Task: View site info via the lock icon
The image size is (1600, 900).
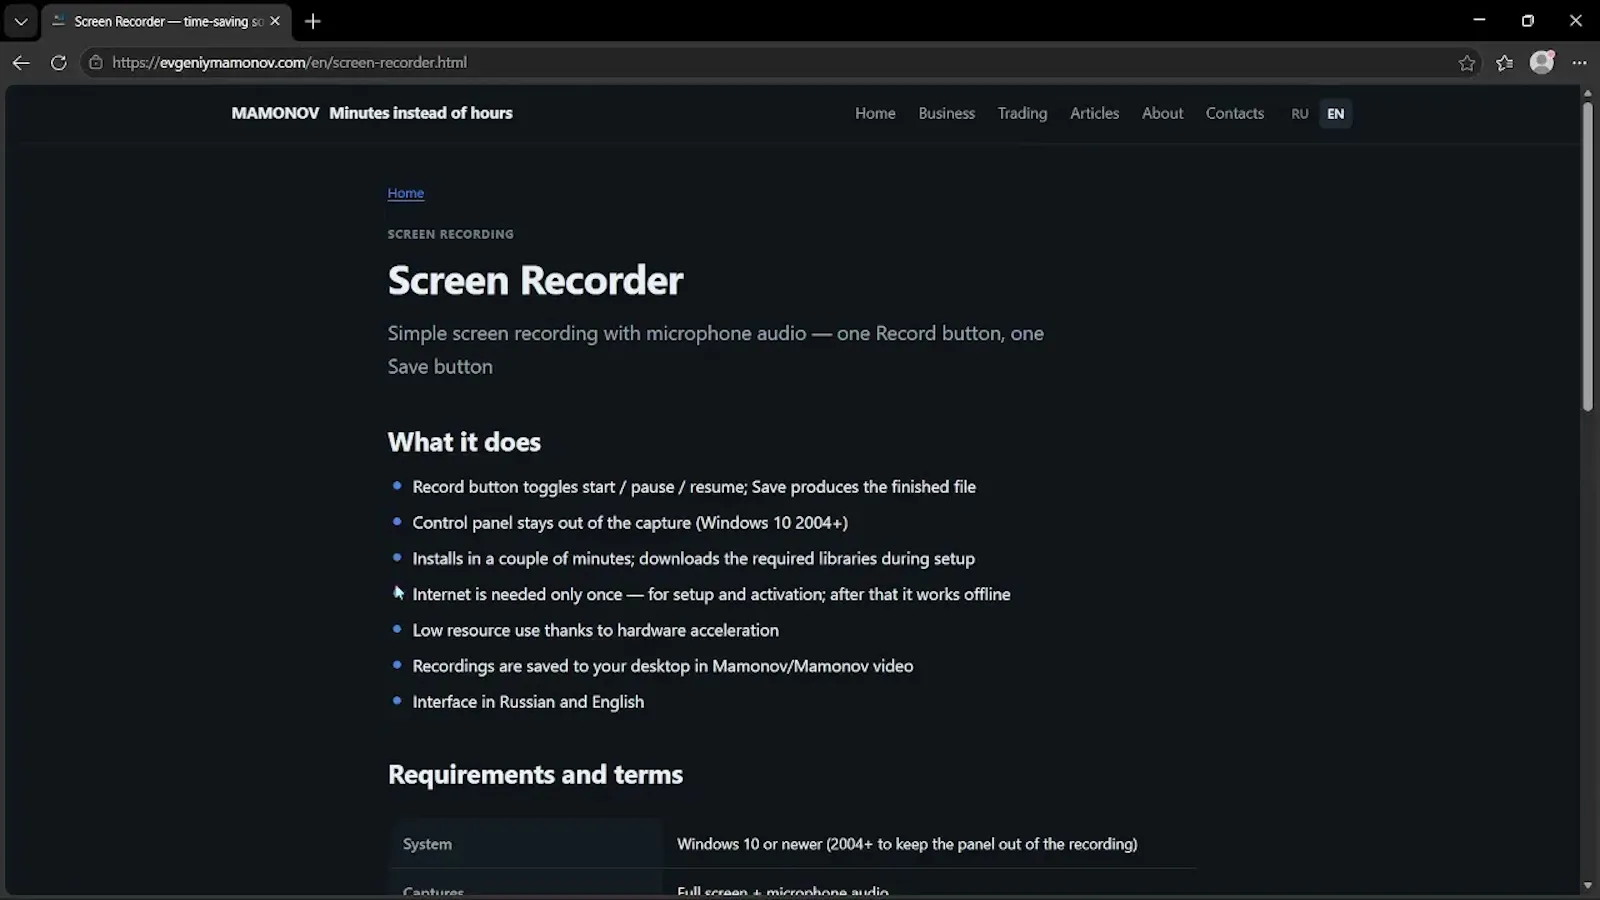Action: pyautogui.click(x=96, y=62)
